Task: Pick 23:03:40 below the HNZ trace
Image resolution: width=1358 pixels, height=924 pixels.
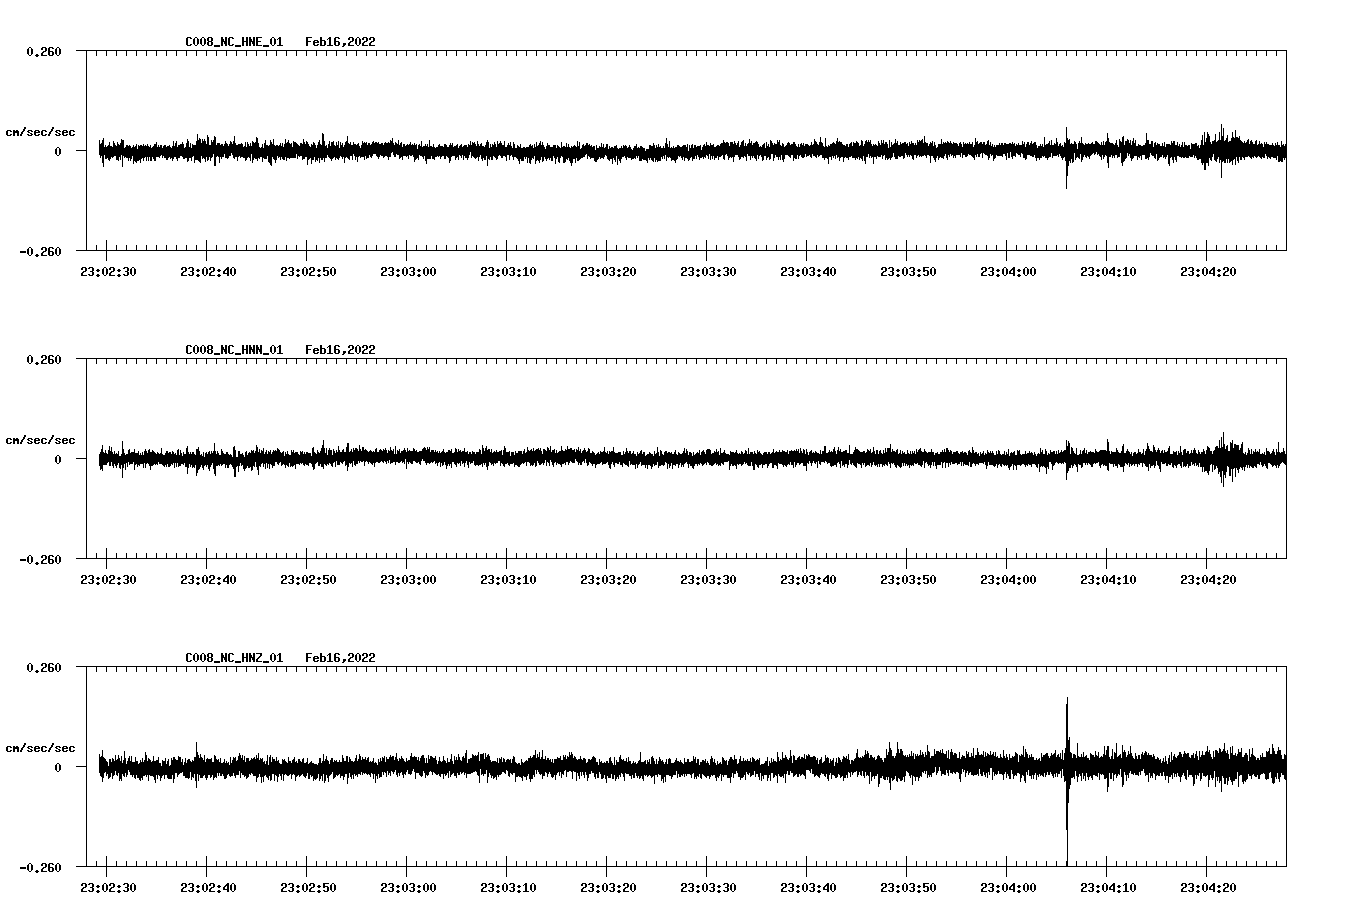Action: tap(808, 888)
